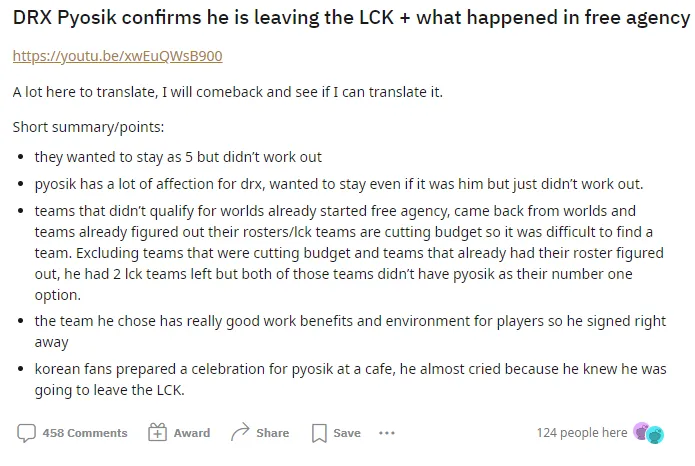Viewport: 695px width, 466px height.
Task: Click the Share arrow icon
Action: 240,433
